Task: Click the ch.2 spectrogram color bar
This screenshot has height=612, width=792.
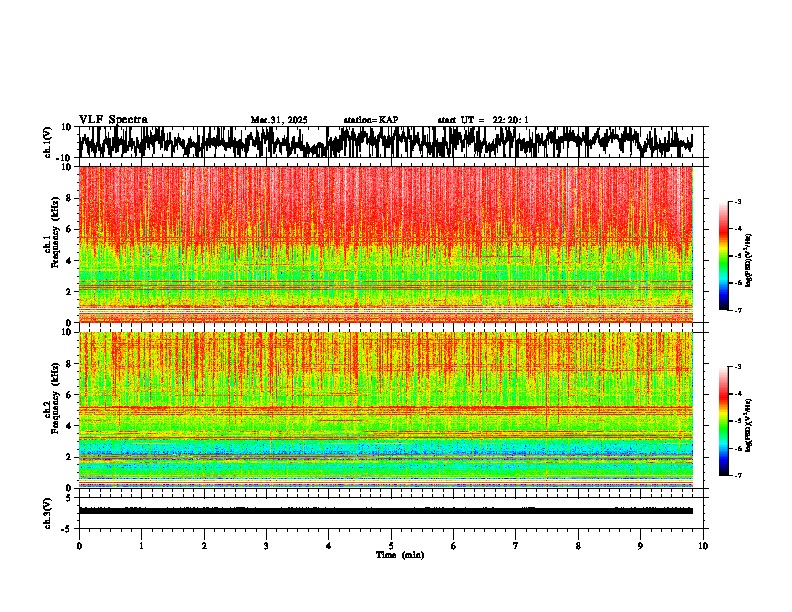Action: tap(723, 421)
